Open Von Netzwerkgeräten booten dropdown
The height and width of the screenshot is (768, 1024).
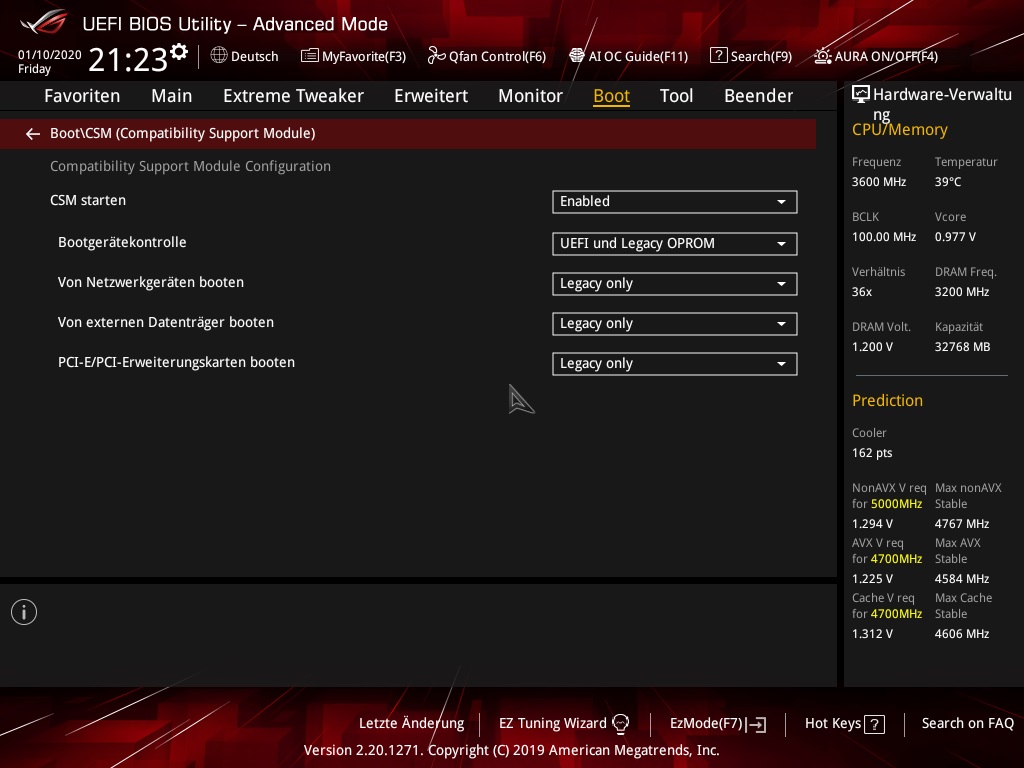pyautogui.click(x=675, y=284)
